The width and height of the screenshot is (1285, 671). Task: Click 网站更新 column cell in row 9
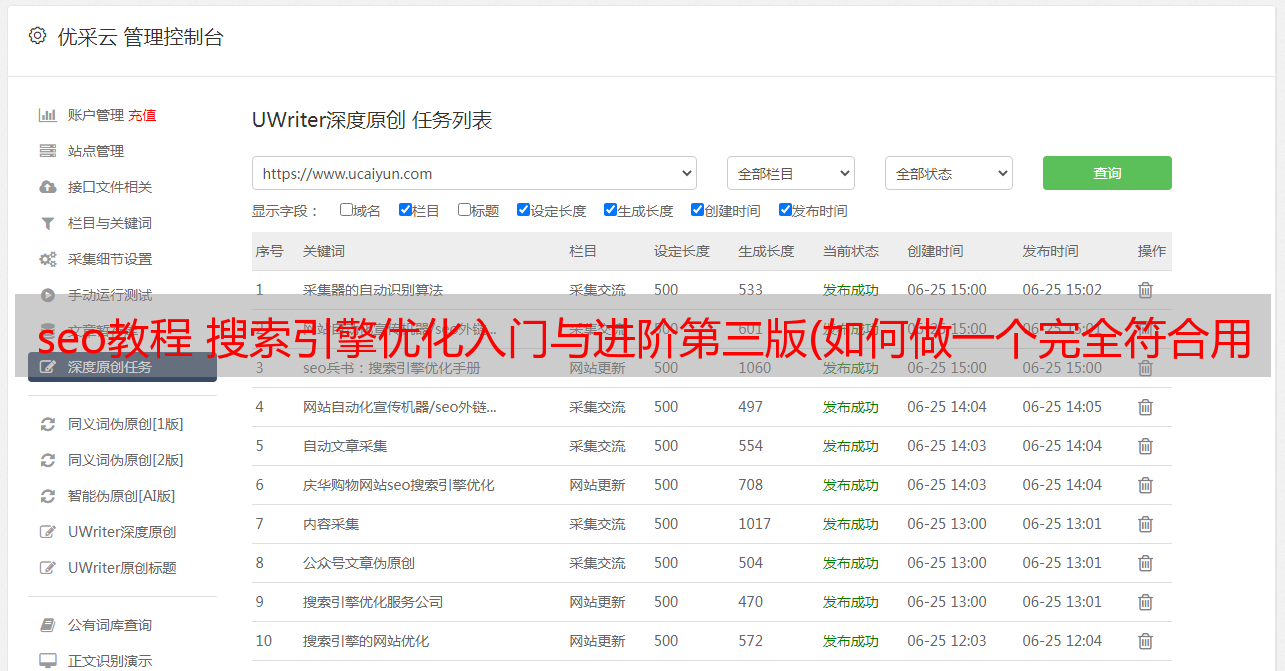[x=597, y=602]
